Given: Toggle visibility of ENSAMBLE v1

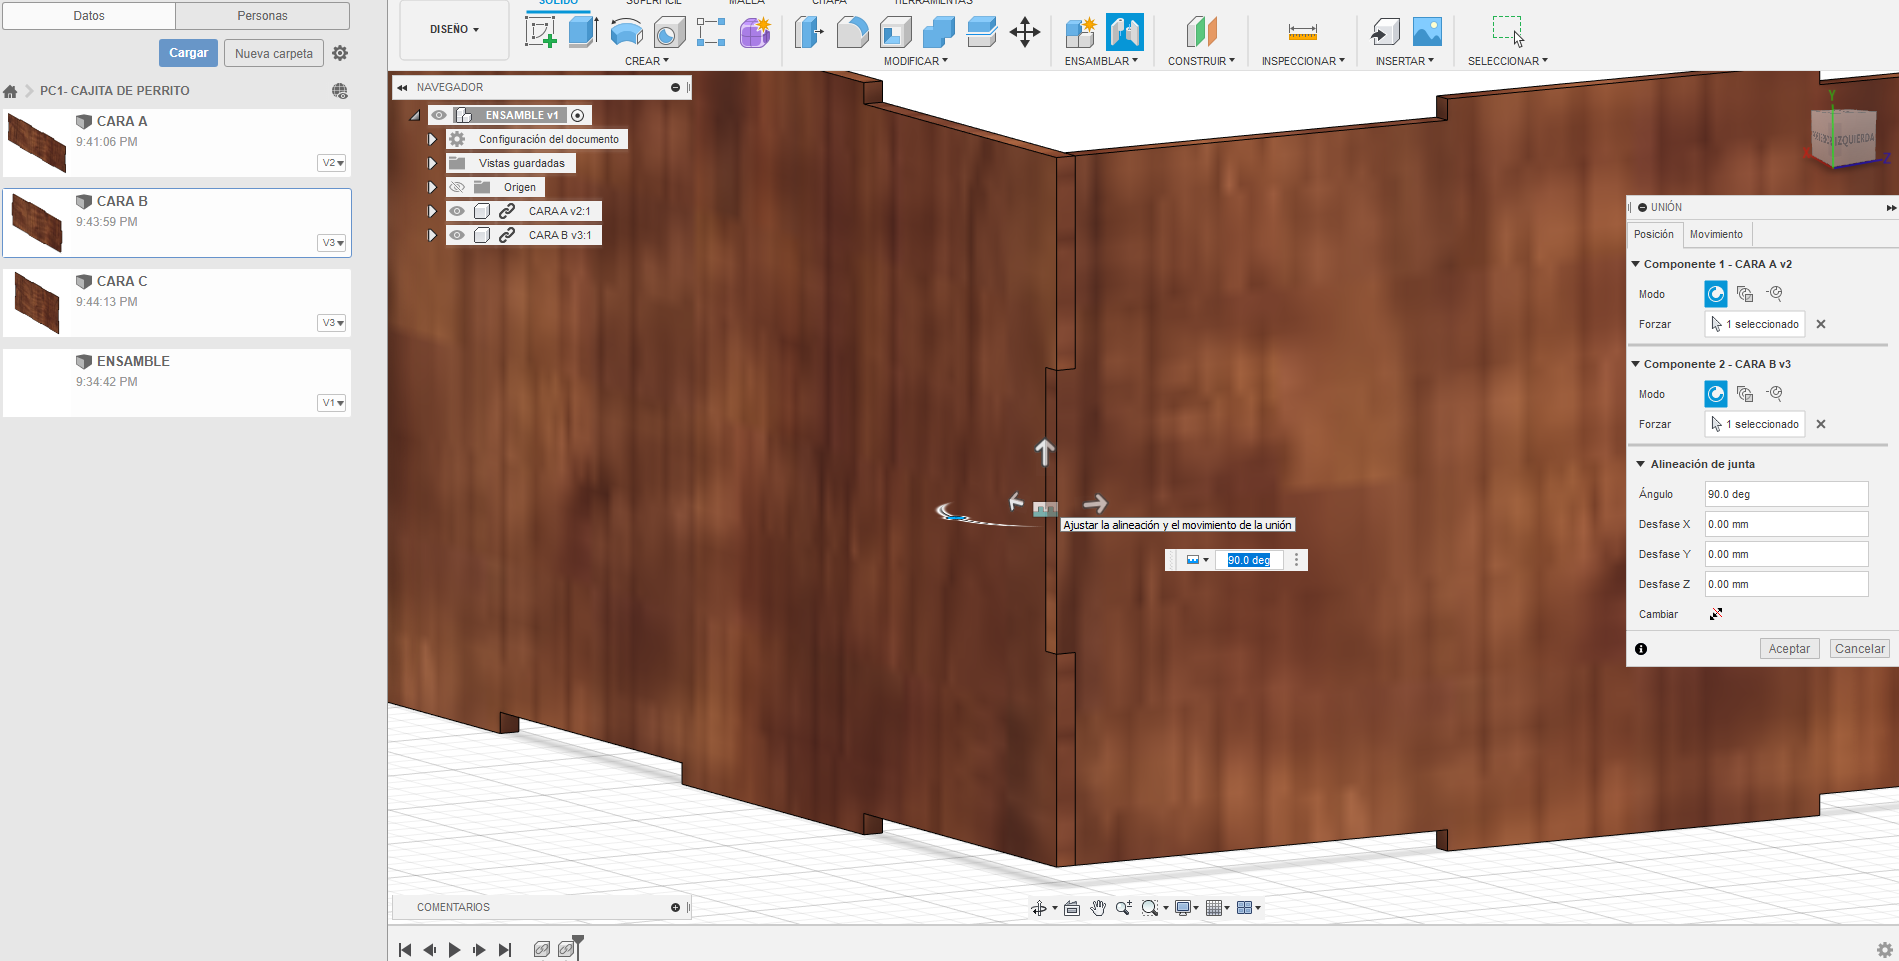Looking at the screenshot, I should pos(439,115).
